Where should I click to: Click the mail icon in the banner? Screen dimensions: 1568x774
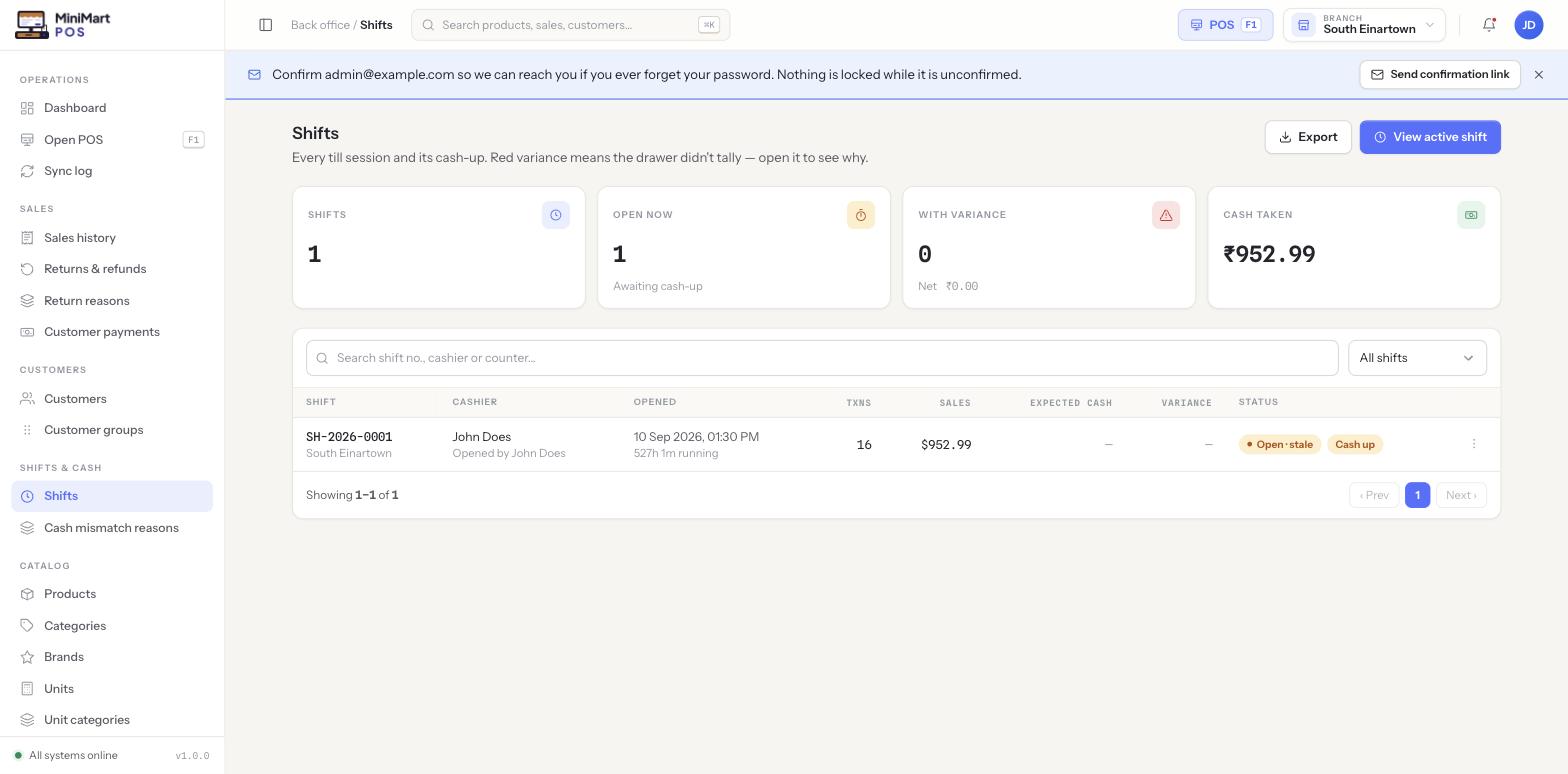click(254, 75)
